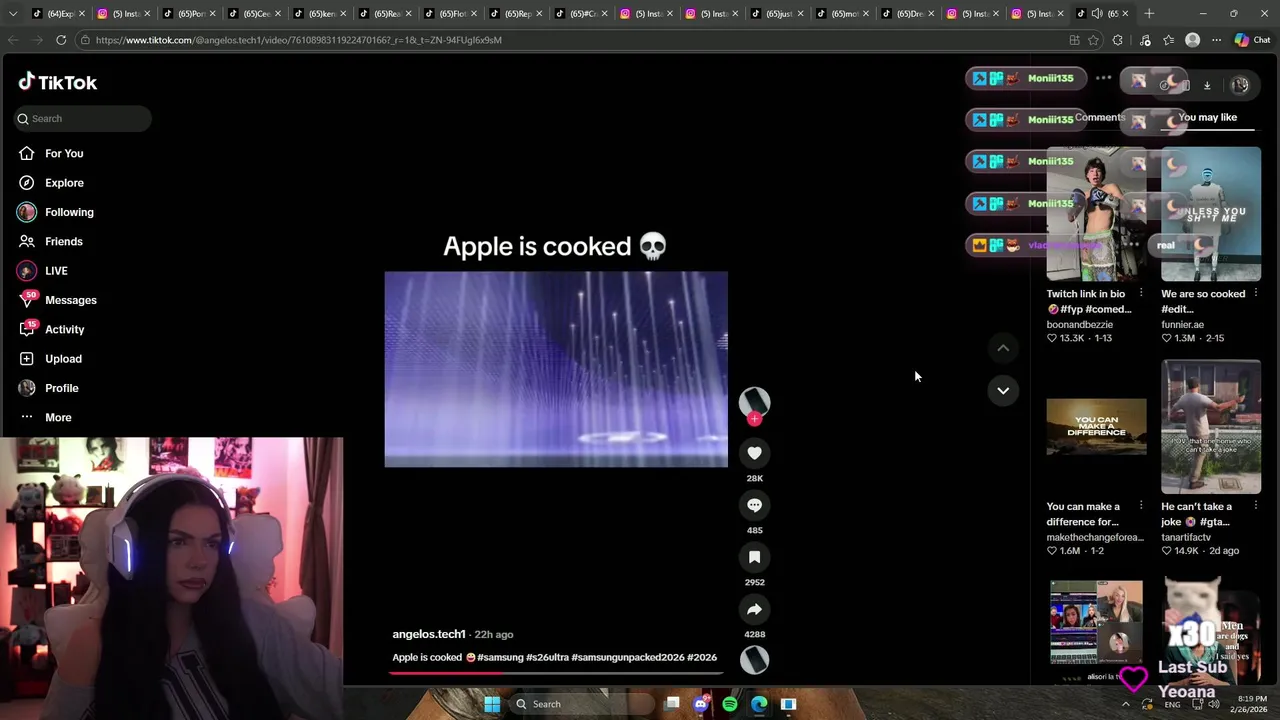Reload the page with refresh icon
Viewport: 1280px width, 720px height.
pos(61,40)
